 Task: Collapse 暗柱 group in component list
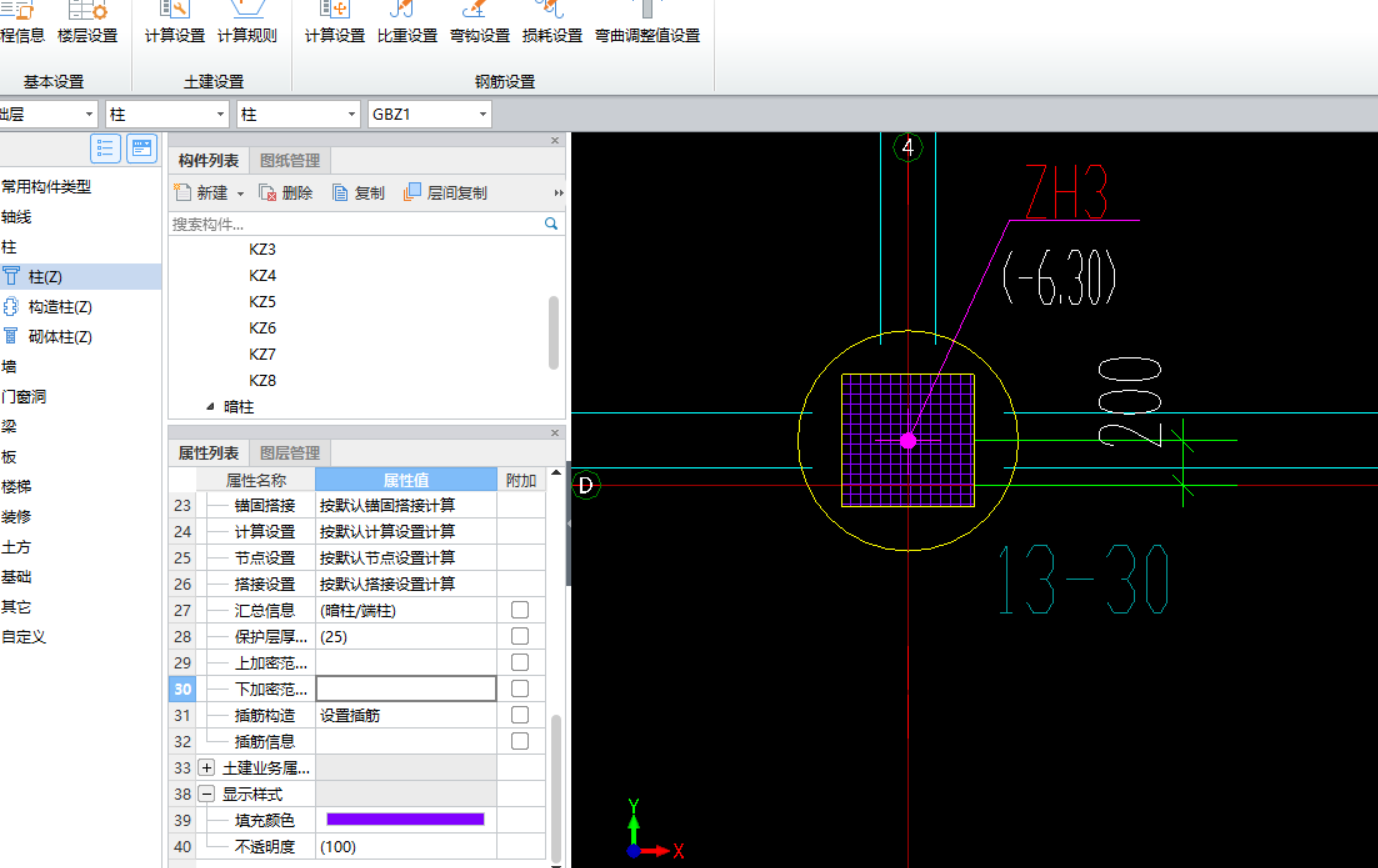211,406
